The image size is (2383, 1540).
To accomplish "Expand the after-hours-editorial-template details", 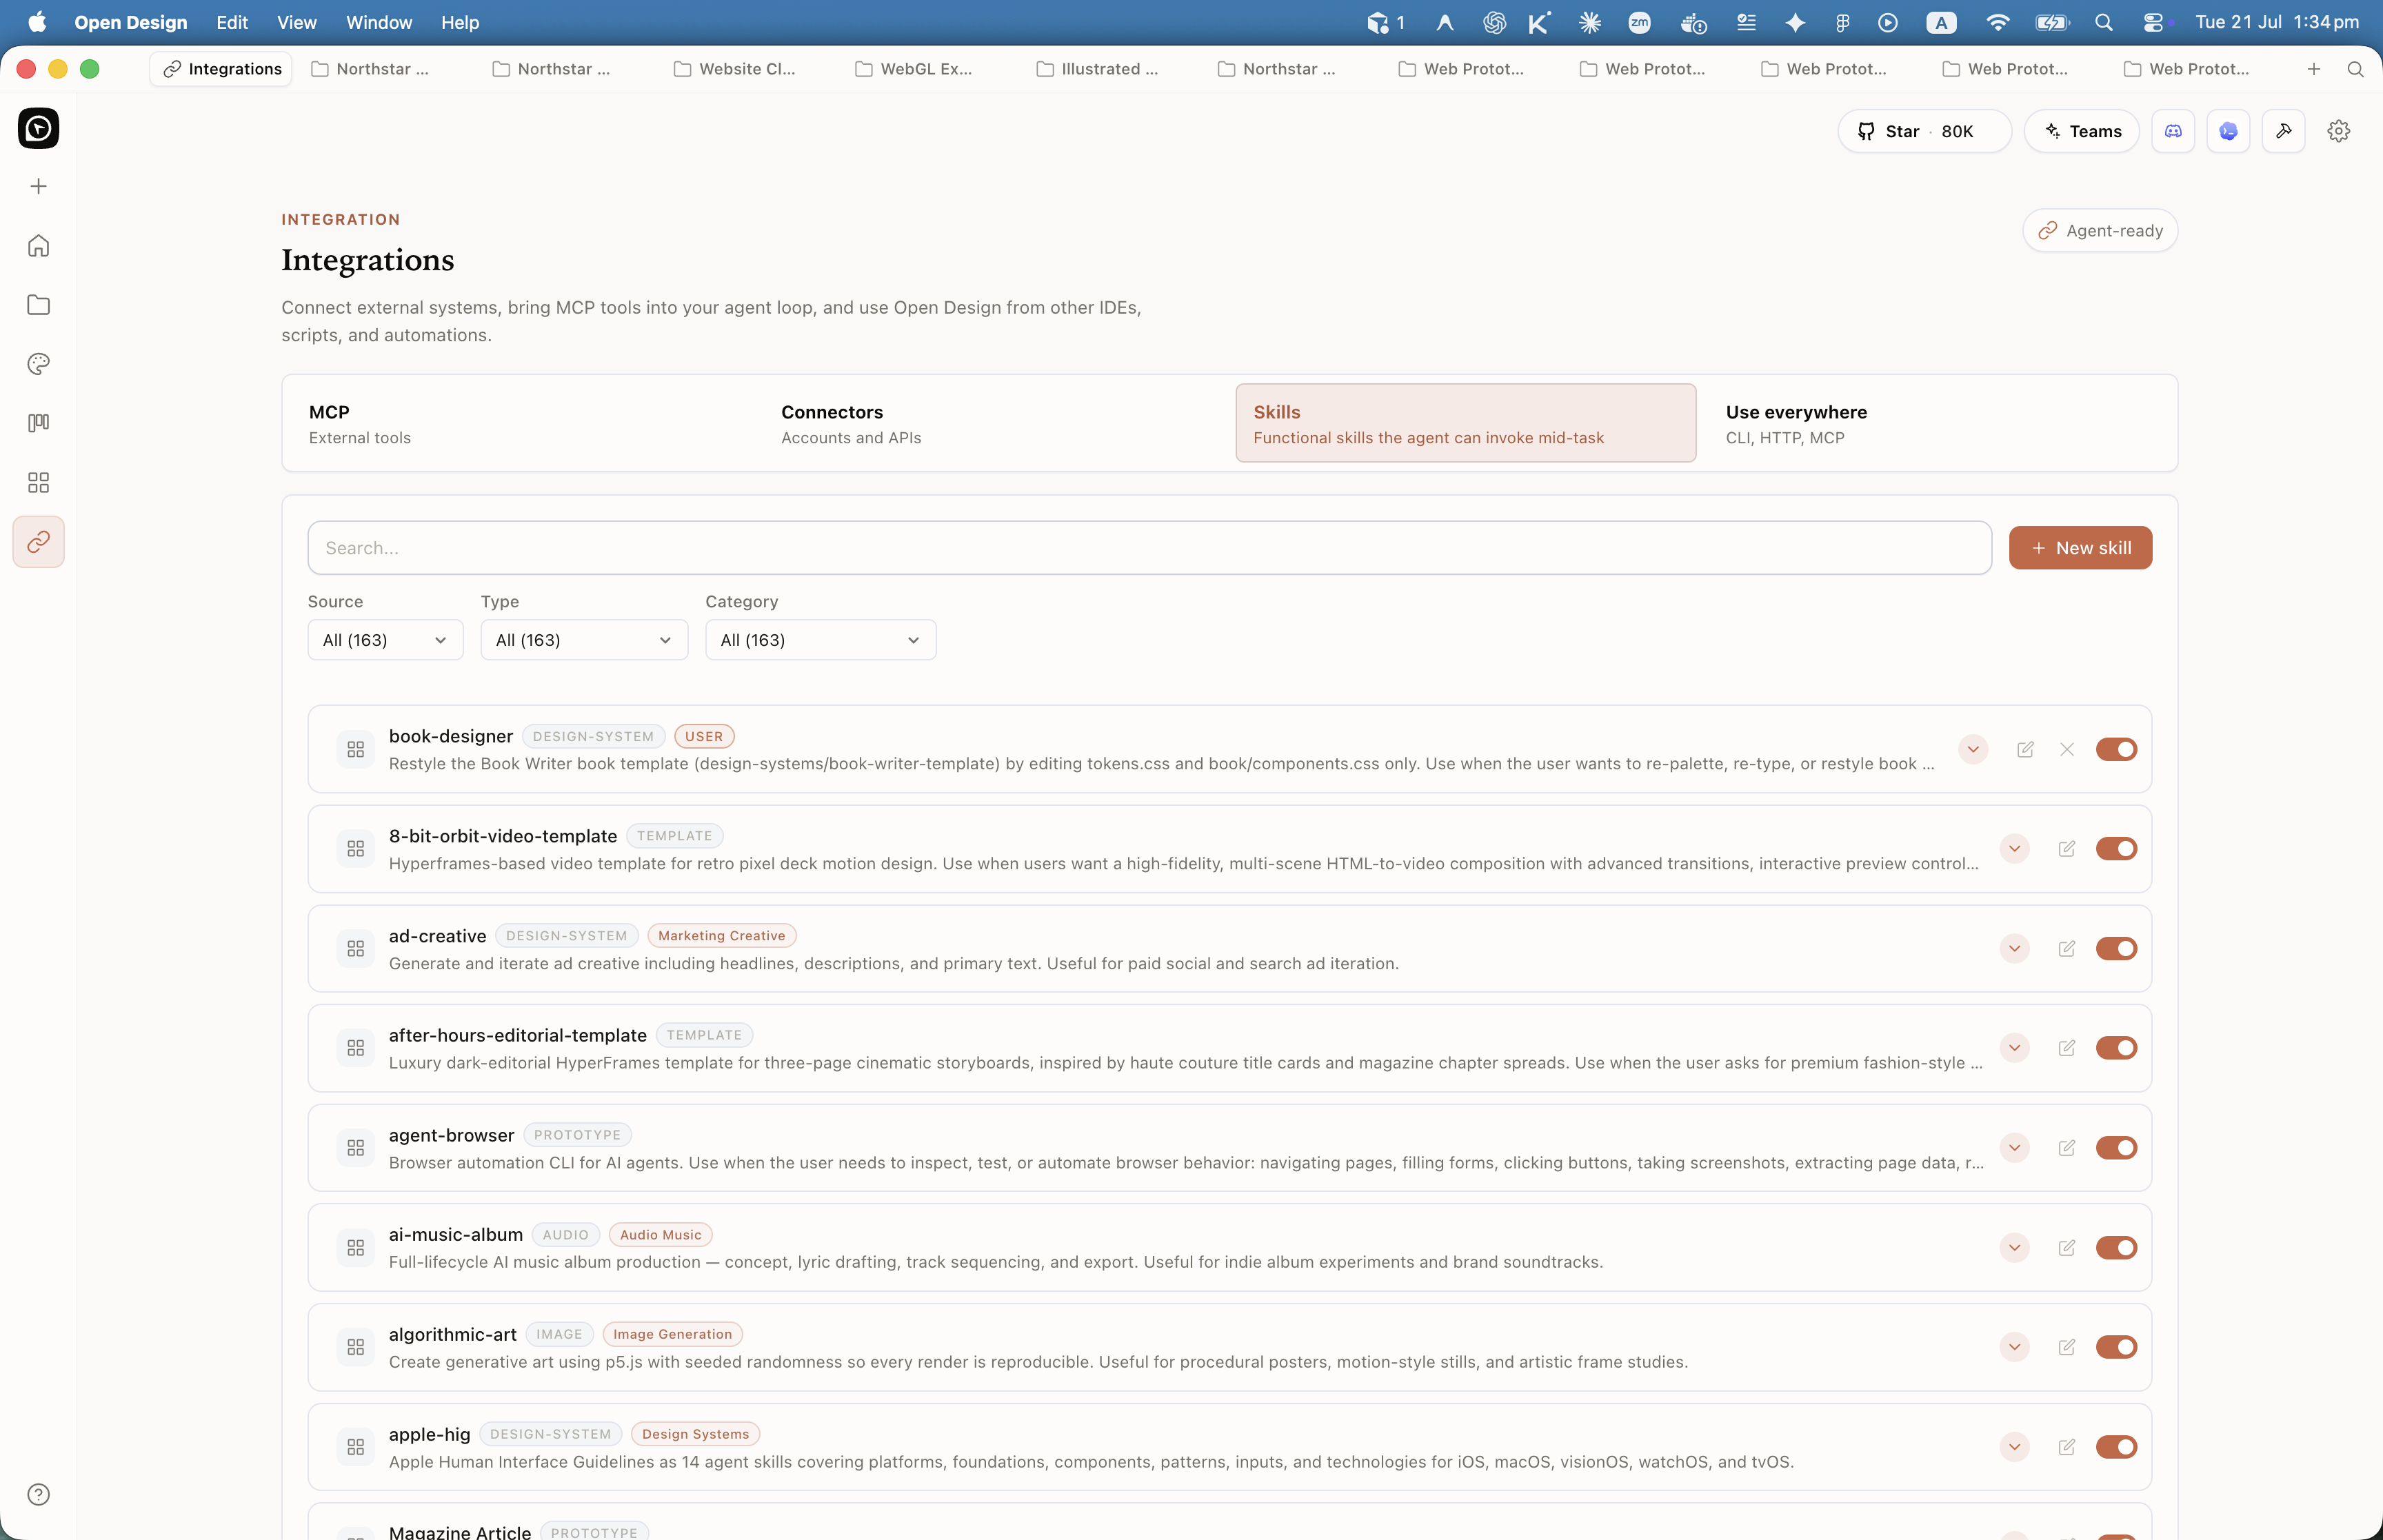I will coord(2014,1047).
